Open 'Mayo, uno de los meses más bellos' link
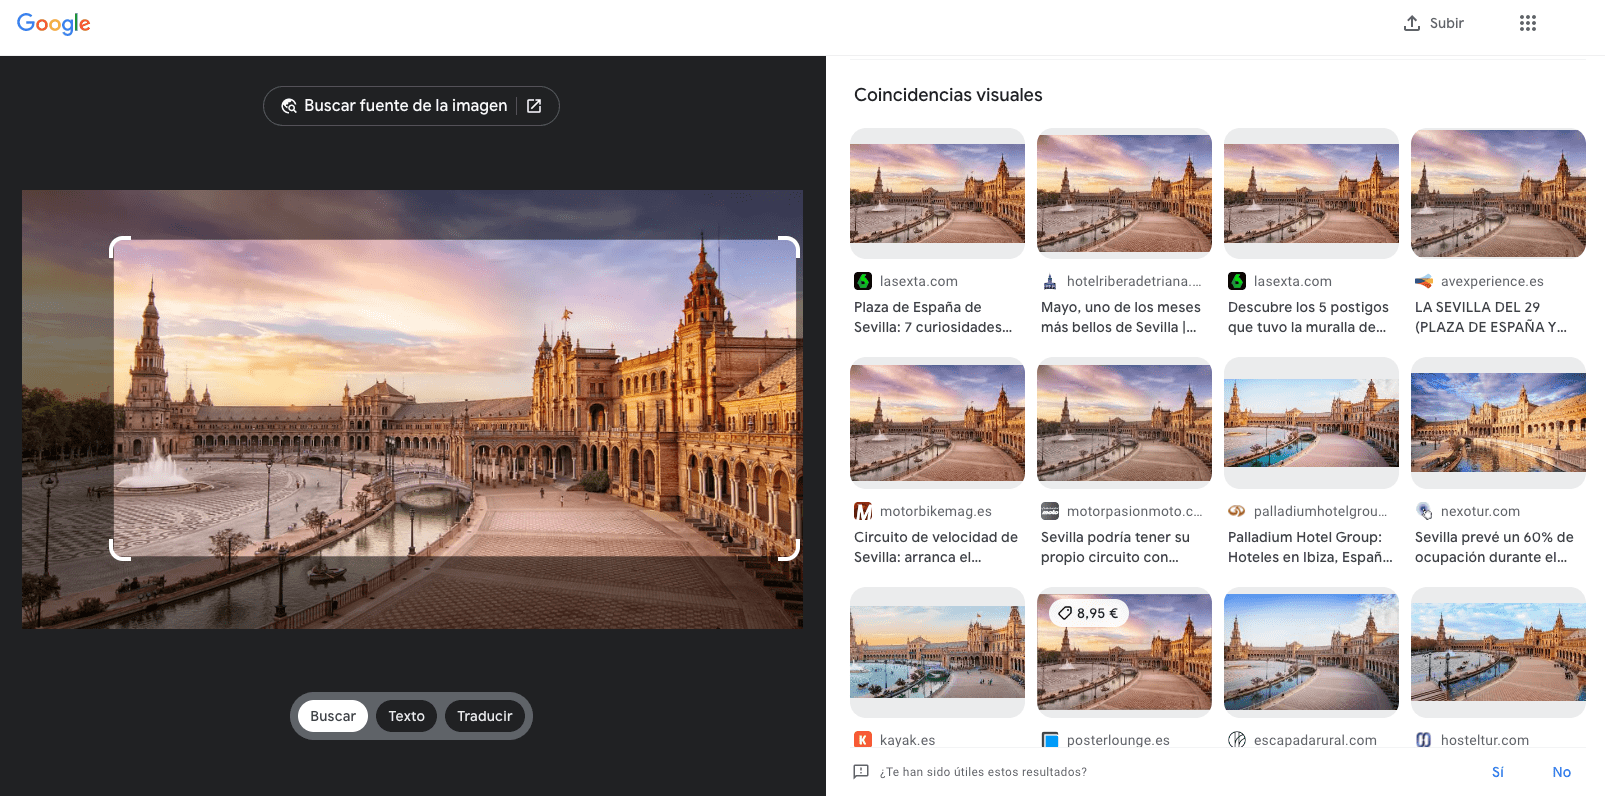This screenshot has height=796, width=1605. point(1121,317)
